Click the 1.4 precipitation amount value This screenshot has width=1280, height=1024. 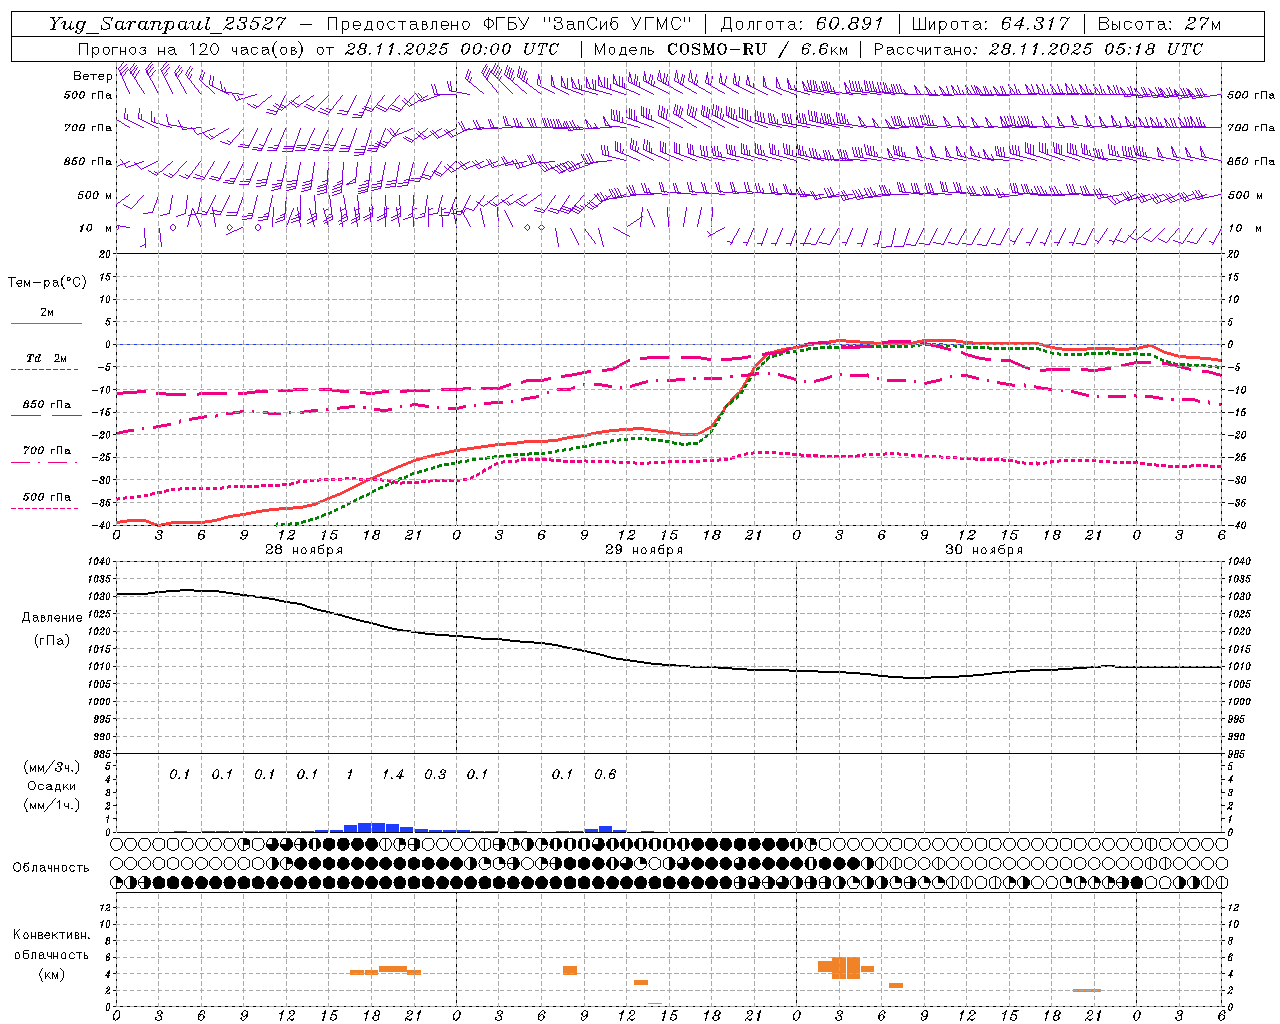click(392, 774)
